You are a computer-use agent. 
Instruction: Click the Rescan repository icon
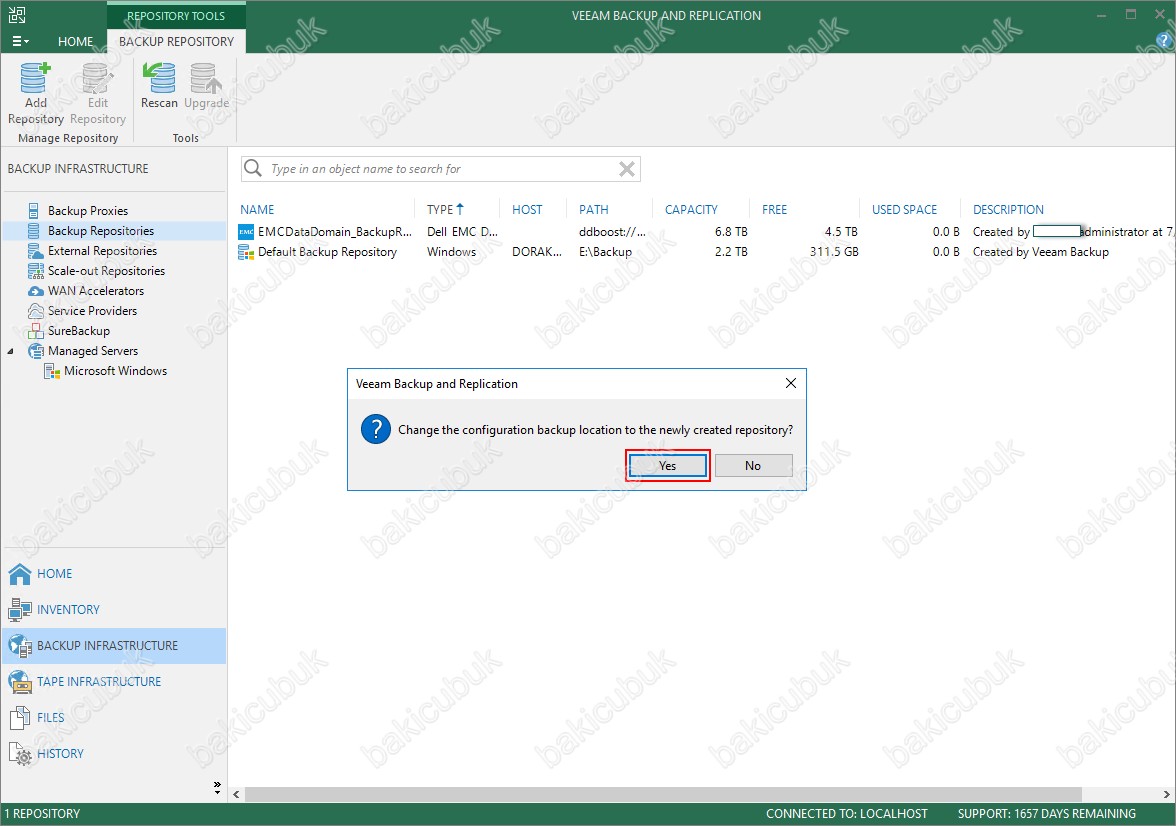pyautogui.click(x=159, y=78)
